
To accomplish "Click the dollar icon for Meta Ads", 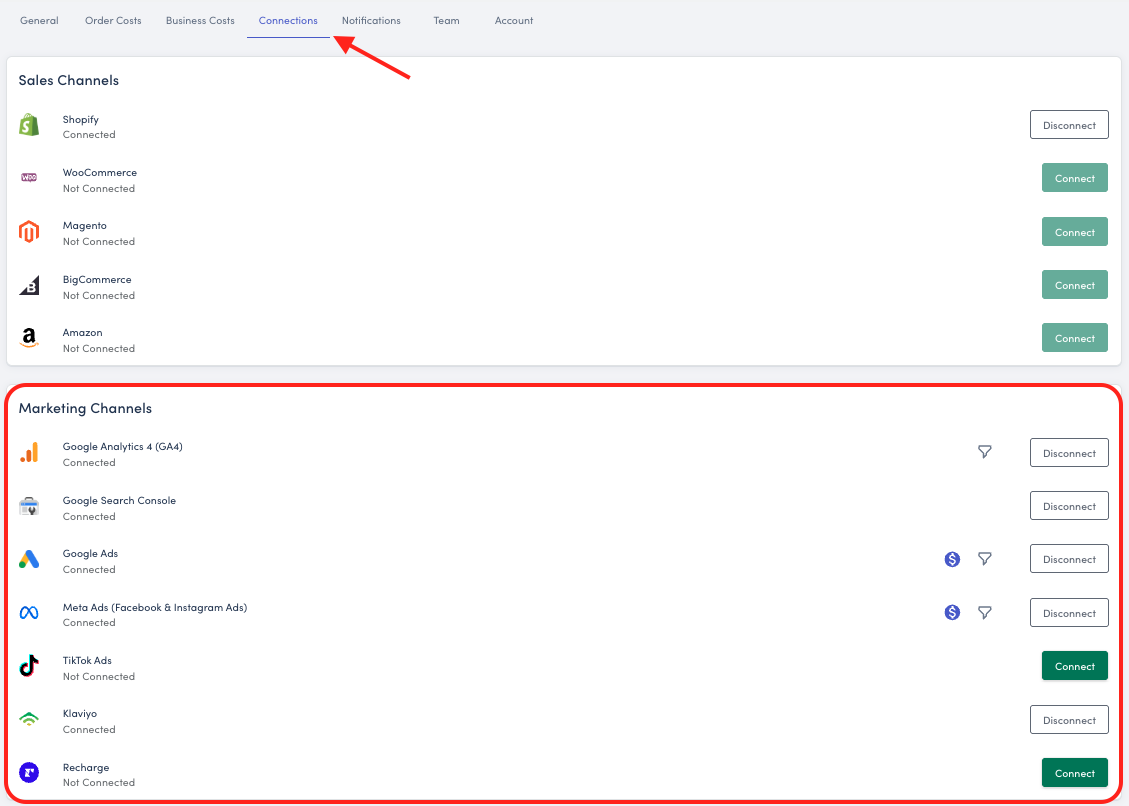I will (952, 613).
